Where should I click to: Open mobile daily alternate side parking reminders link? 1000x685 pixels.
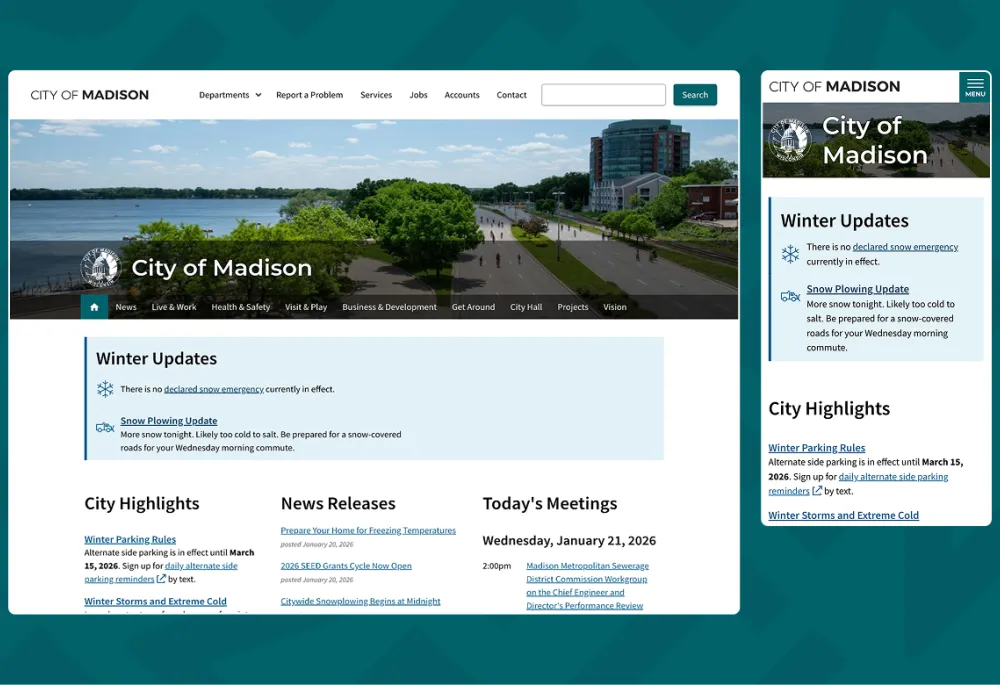point(858,483)
